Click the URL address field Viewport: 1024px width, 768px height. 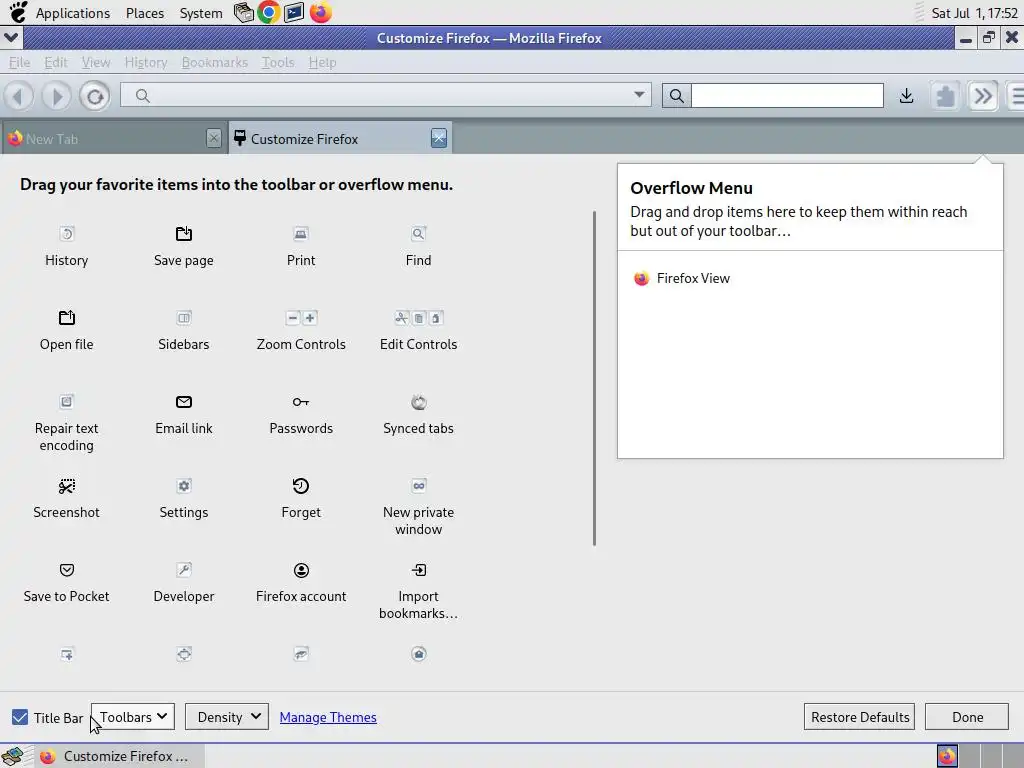point(385,96)
